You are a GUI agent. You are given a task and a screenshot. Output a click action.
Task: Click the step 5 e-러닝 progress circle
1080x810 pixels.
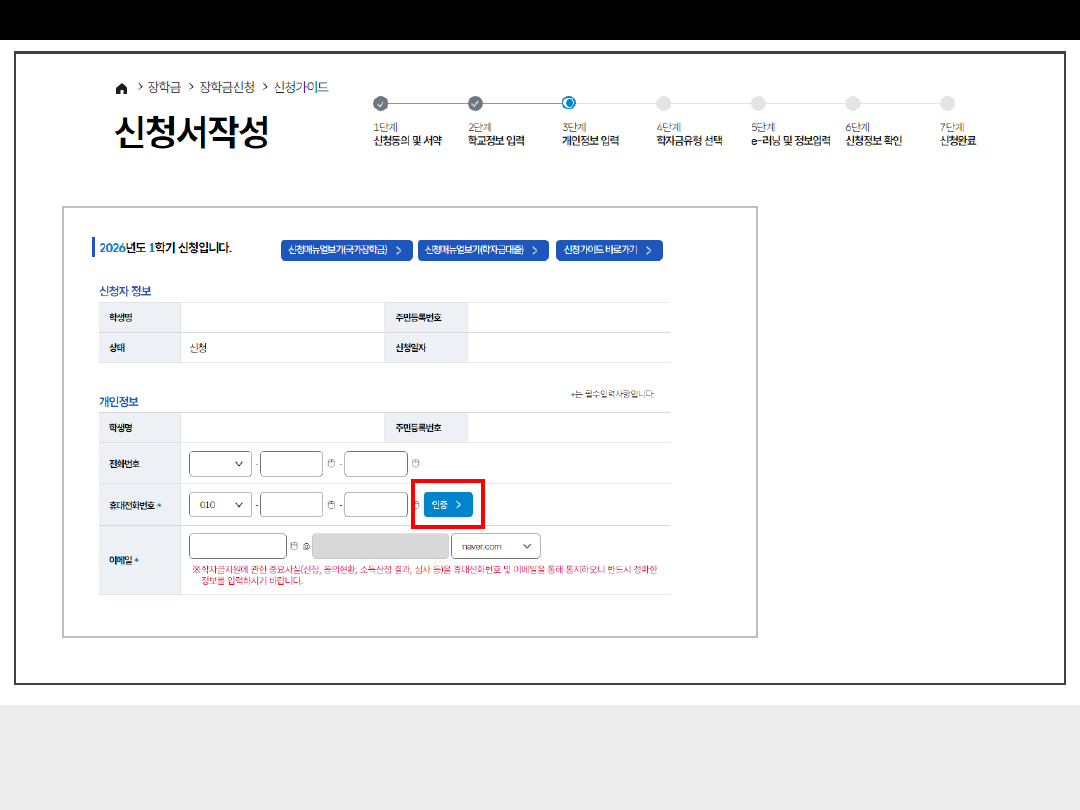[758, 103]
